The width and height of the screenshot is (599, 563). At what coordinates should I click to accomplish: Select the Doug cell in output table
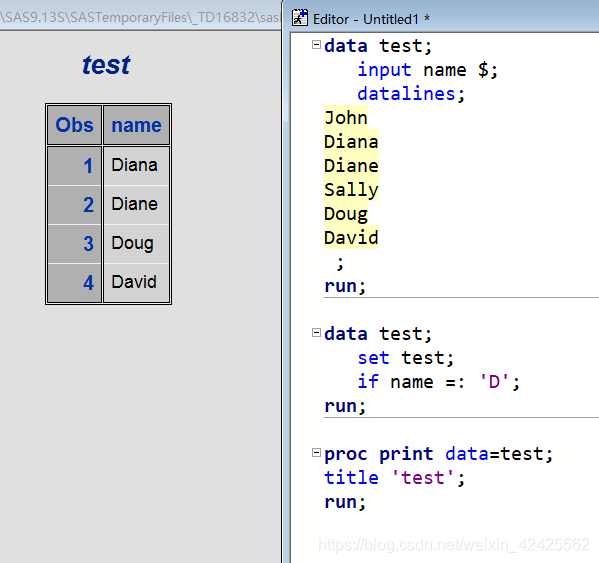coord(136,243)
